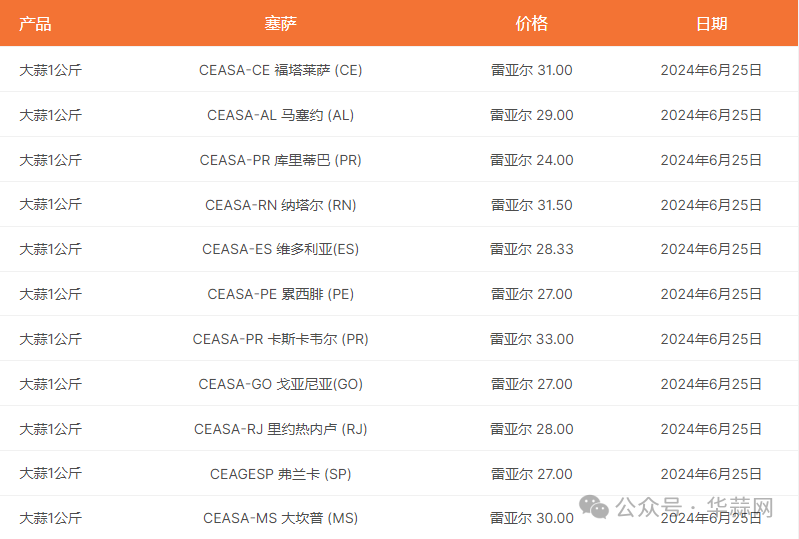Click the CEASA-PR 库里蒂巴 (PR) market name
The width and height of the screenshot is (799, 539).
(x=281, y=160)
